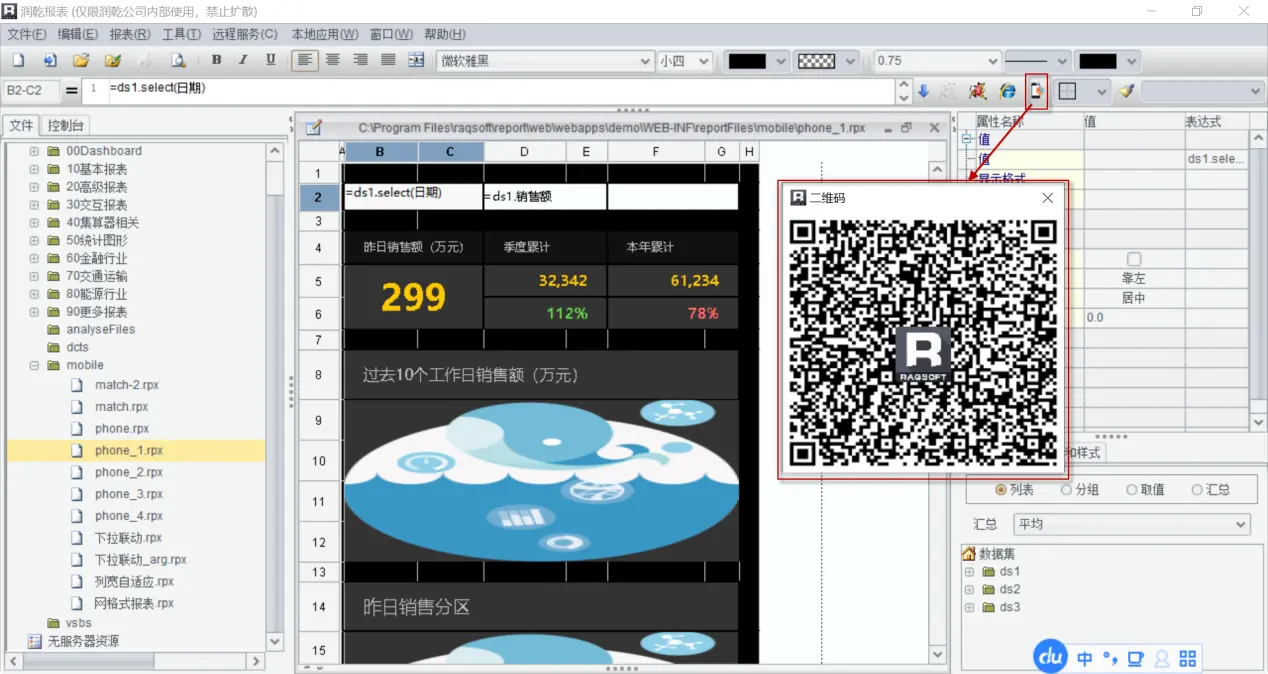
Task: Open the 帮助(H) menu
Action: point(445,34)
